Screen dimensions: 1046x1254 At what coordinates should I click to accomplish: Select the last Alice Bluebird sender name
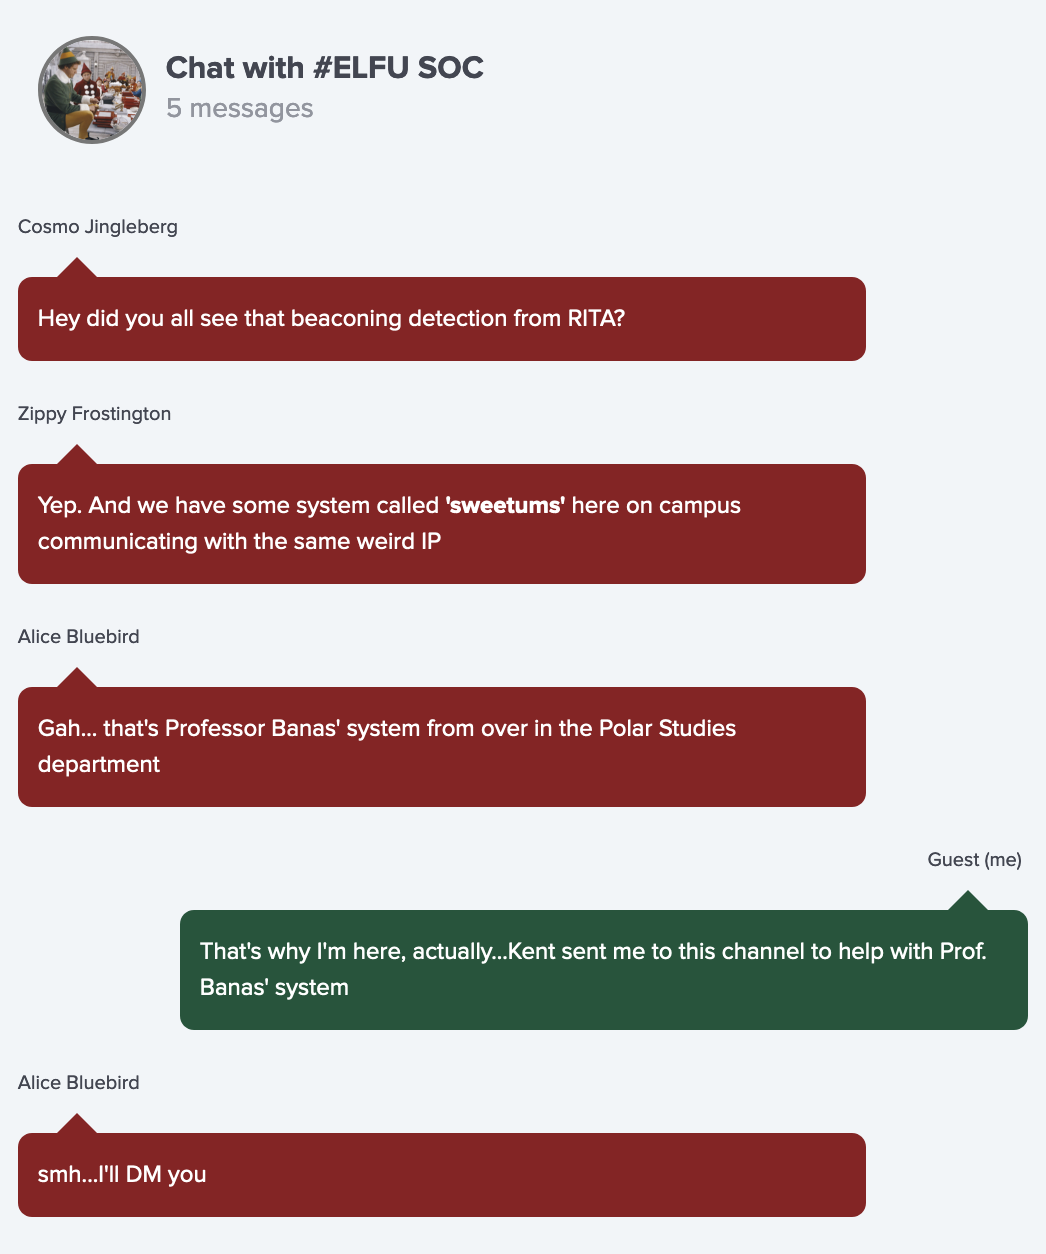[79, 1082]
